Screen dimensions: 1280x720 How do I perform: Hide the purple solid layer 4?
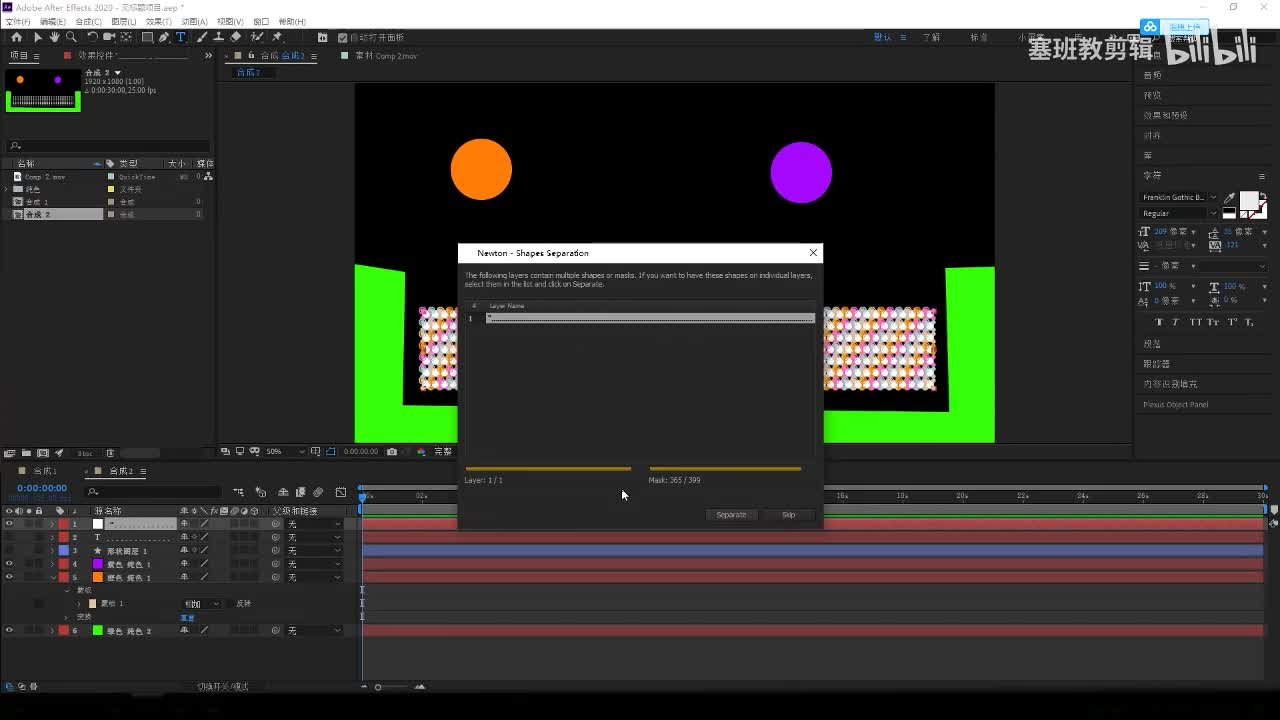coord(9,564)
